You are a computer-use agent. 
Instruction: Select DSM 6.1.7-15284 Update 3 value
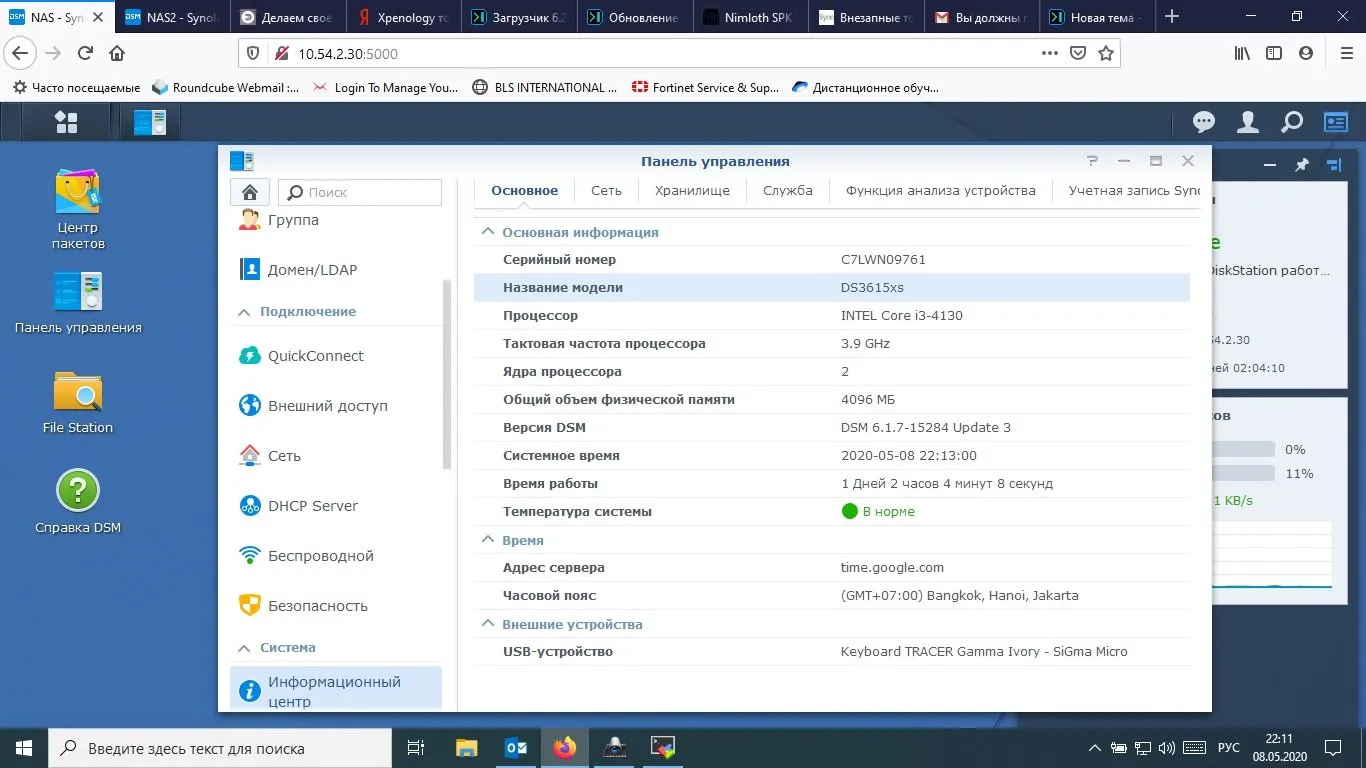click(926, 428)
